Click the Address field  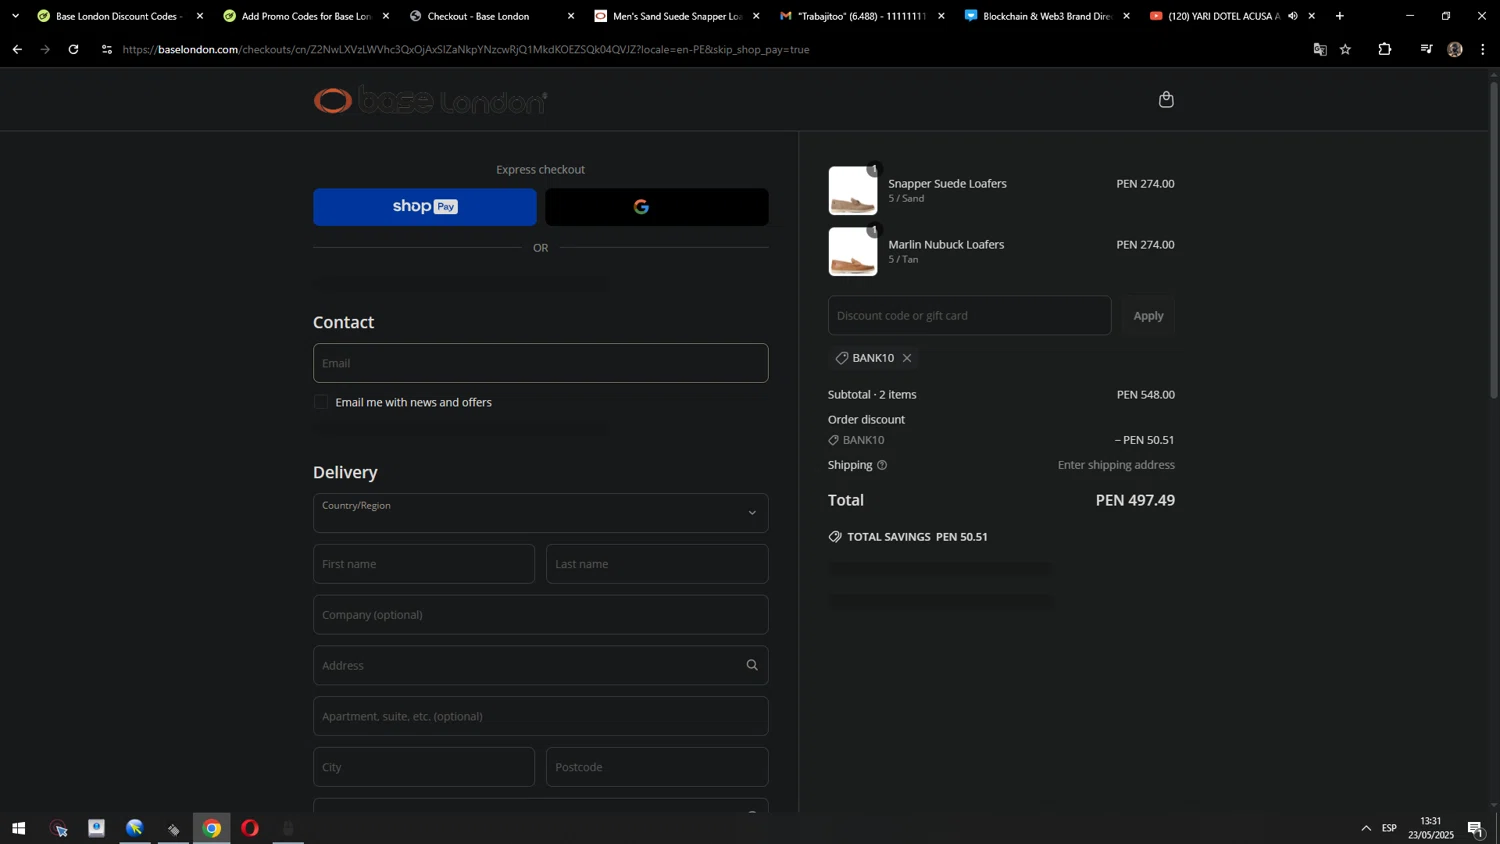541,665
